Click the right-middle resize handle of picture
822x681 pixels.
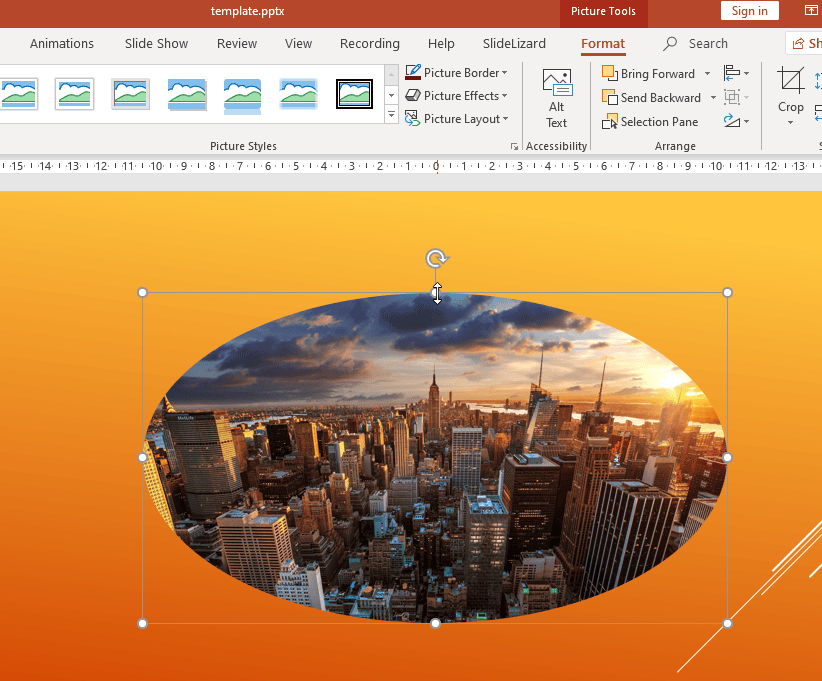727,458
